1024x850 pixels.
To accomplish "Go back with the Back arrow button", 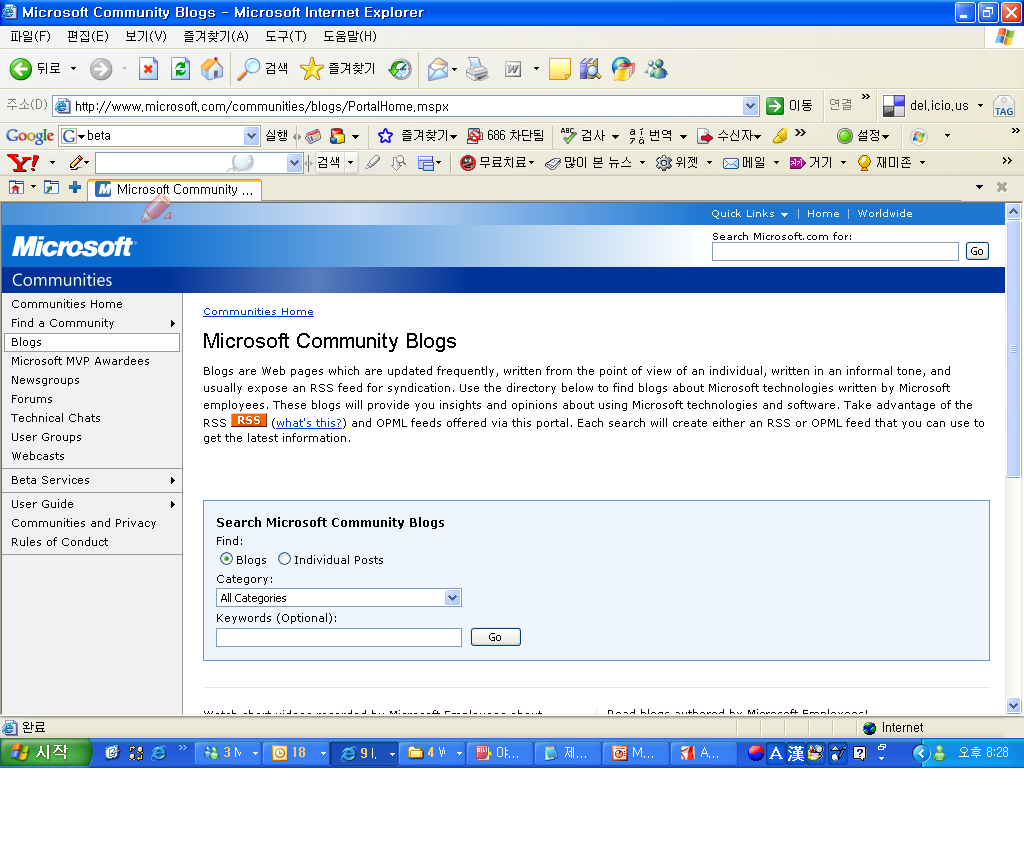I will coord(35,69).
